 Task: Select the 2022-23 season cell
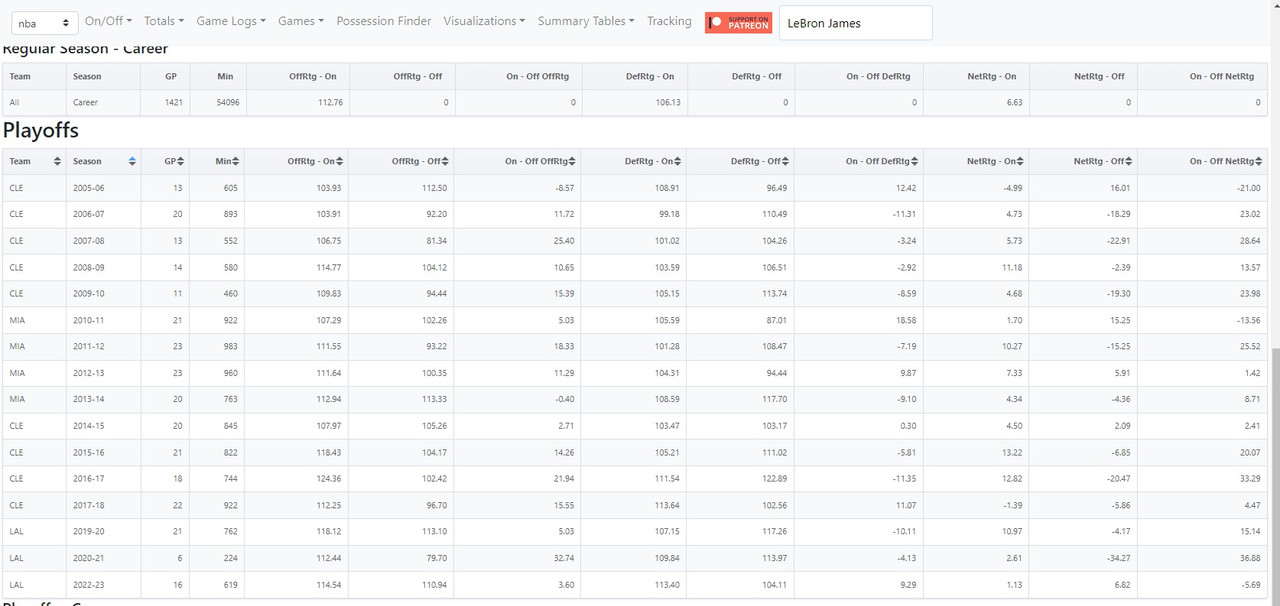click(102, 585)
